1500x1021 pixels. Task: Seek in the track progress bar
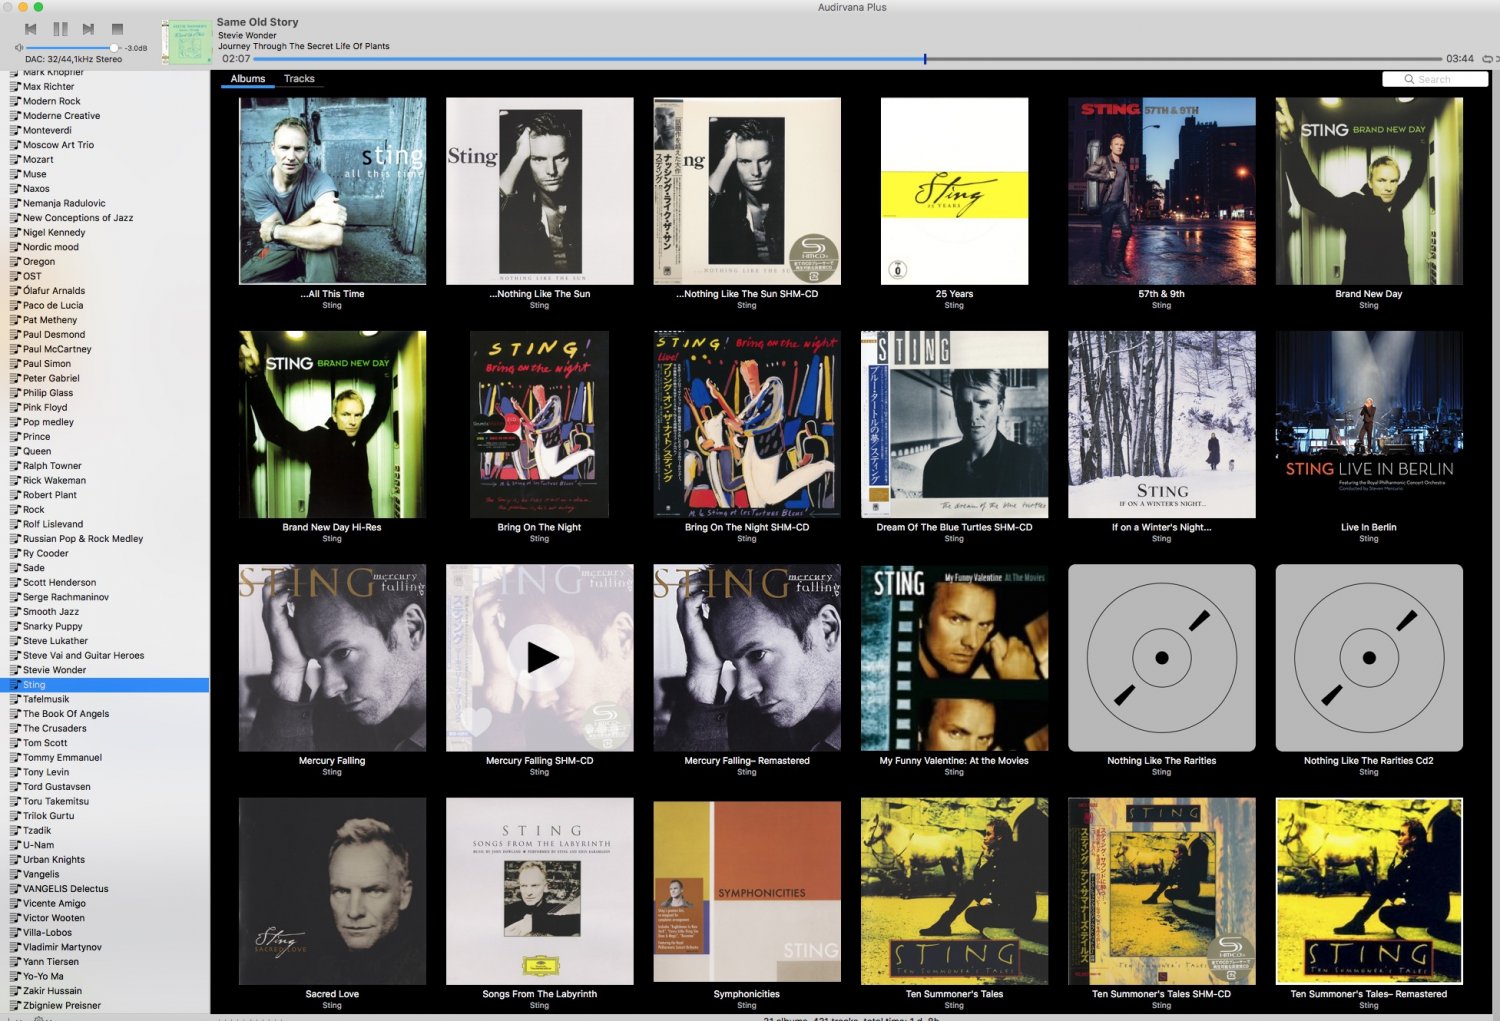[846, 59]
